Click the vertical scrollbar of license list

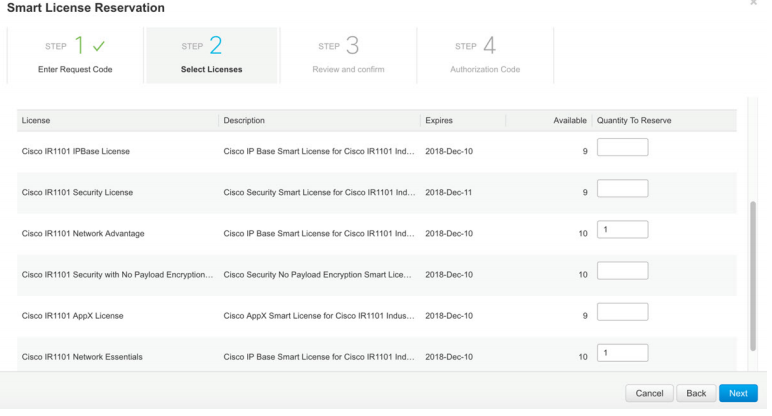coord(752,276)
